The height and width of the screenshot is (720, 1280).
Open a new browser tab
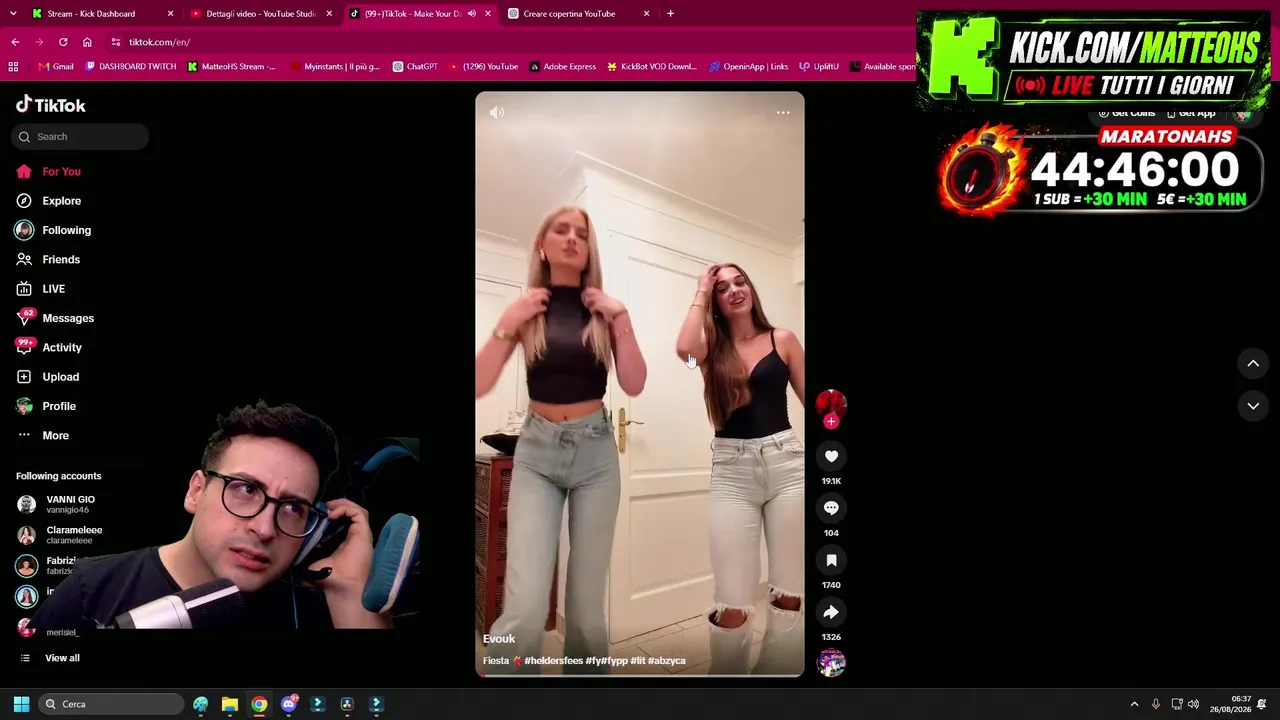coord(670,14)
